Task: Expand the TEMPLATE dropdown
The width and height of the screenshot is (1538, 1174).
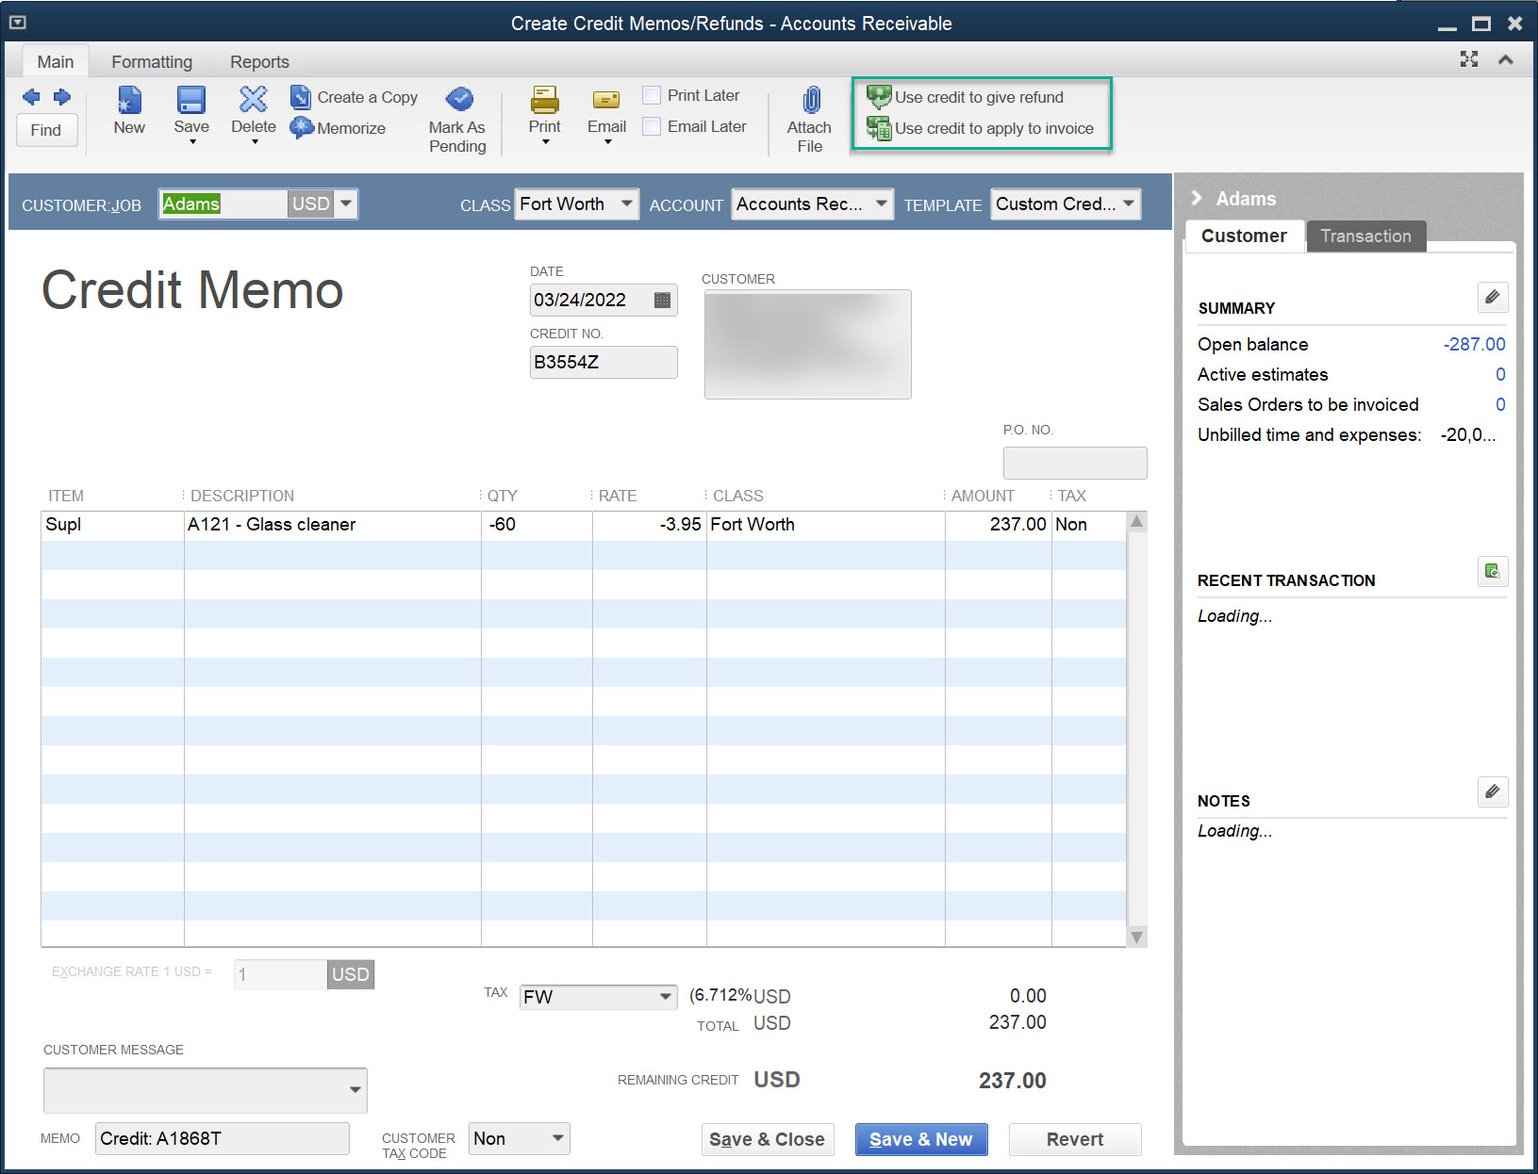Action: [1128, 203]
